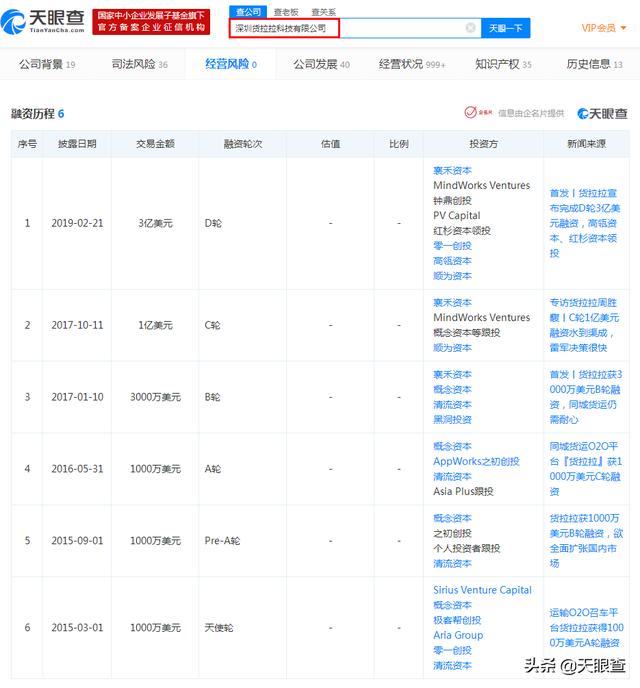The height and width of the screenshot is (688, 640).
Task: Select the 2015-03-01 disclosure date cell
Action: [77, 627]
